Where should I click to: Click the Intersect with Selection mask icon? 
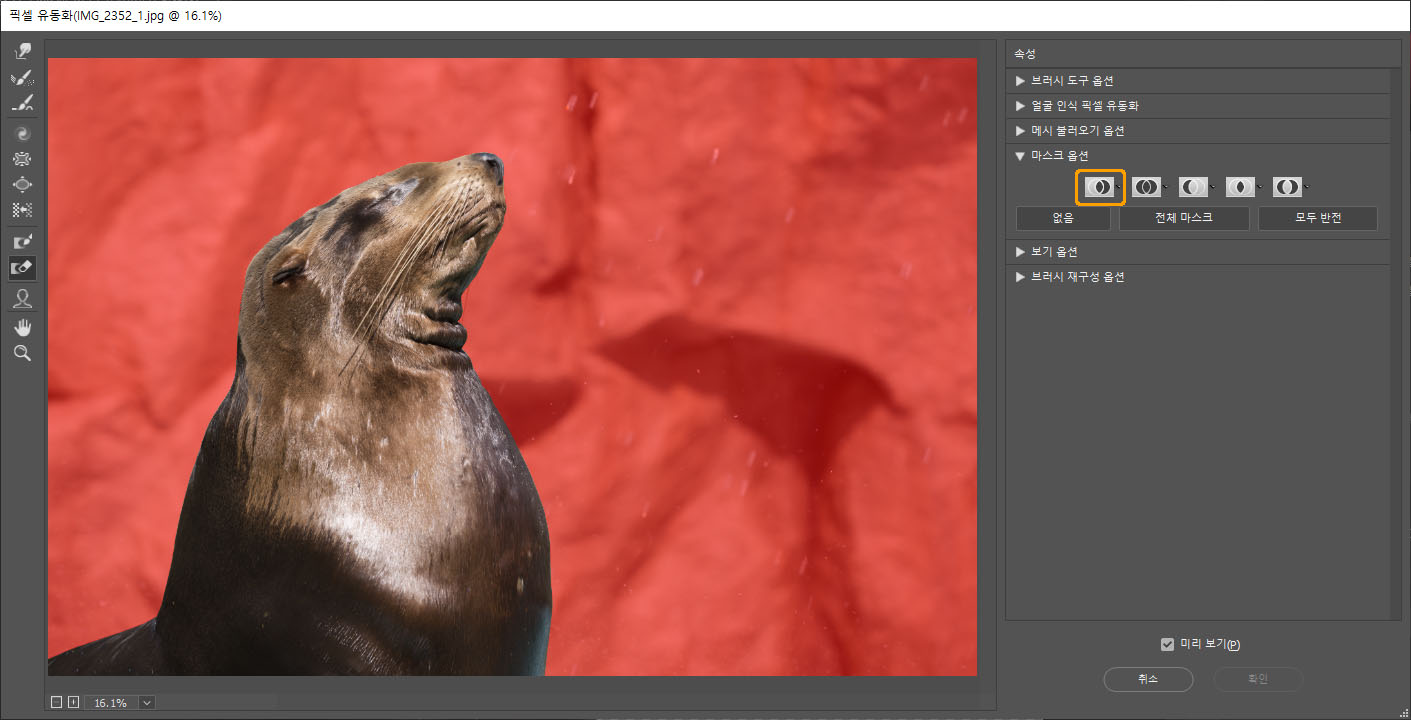(x=1240, y=187)
